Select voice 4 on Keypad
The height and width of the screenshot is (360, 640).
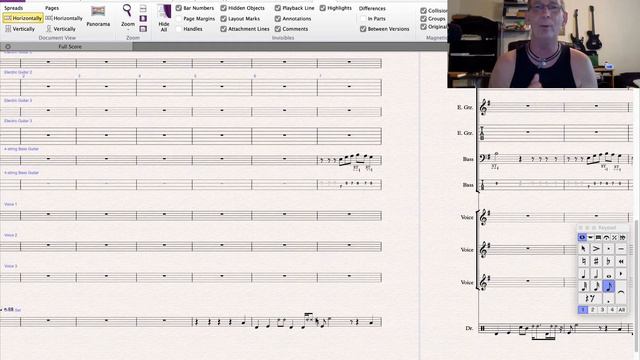(x=611, y=310)
